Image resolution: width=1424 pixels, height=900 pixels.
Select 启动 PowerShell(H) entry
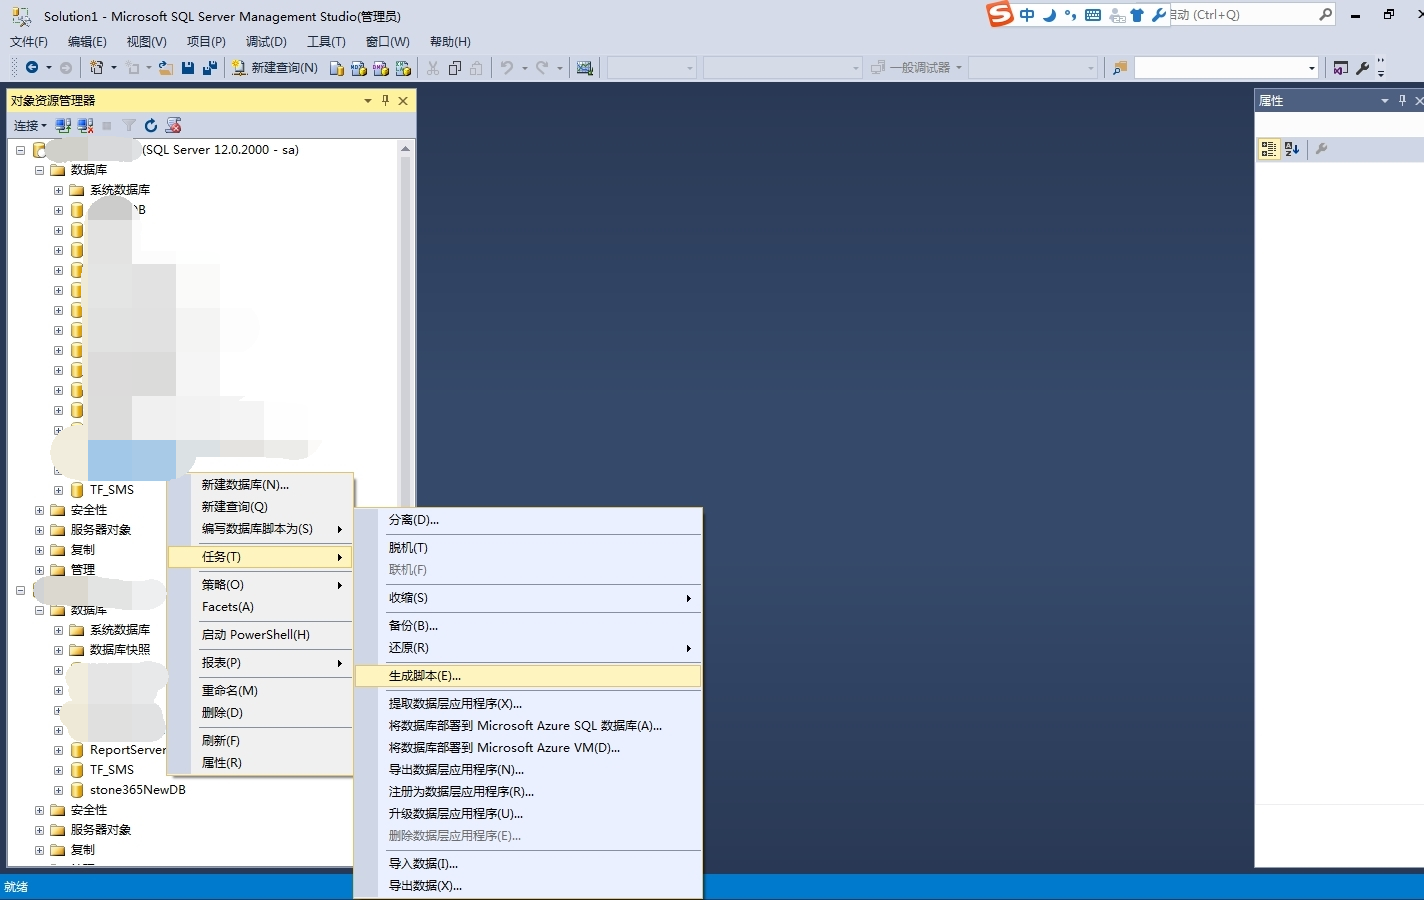[260, 635]
